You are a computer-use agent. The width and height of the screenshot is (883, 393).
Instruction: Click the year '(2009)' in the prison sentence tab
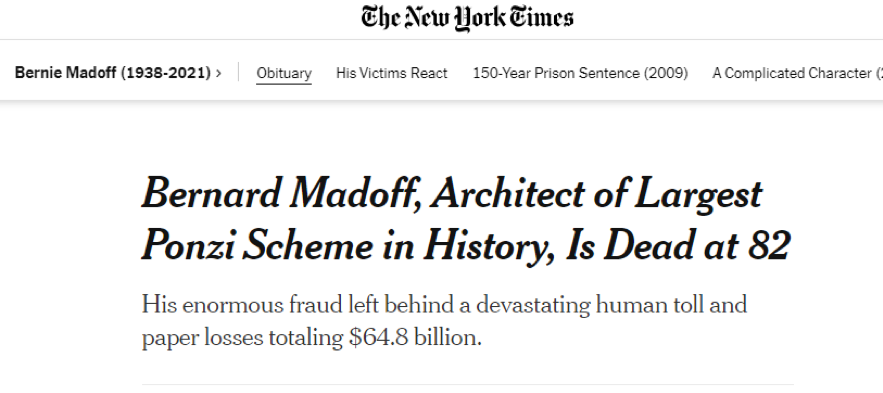666,73
